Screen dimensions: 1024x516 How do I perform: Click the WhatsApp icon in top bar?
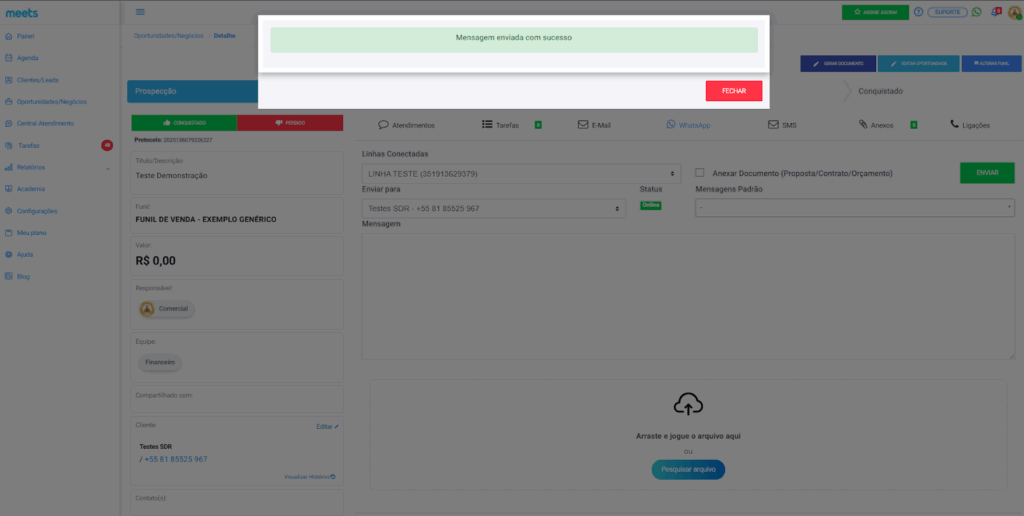(976, 12)
